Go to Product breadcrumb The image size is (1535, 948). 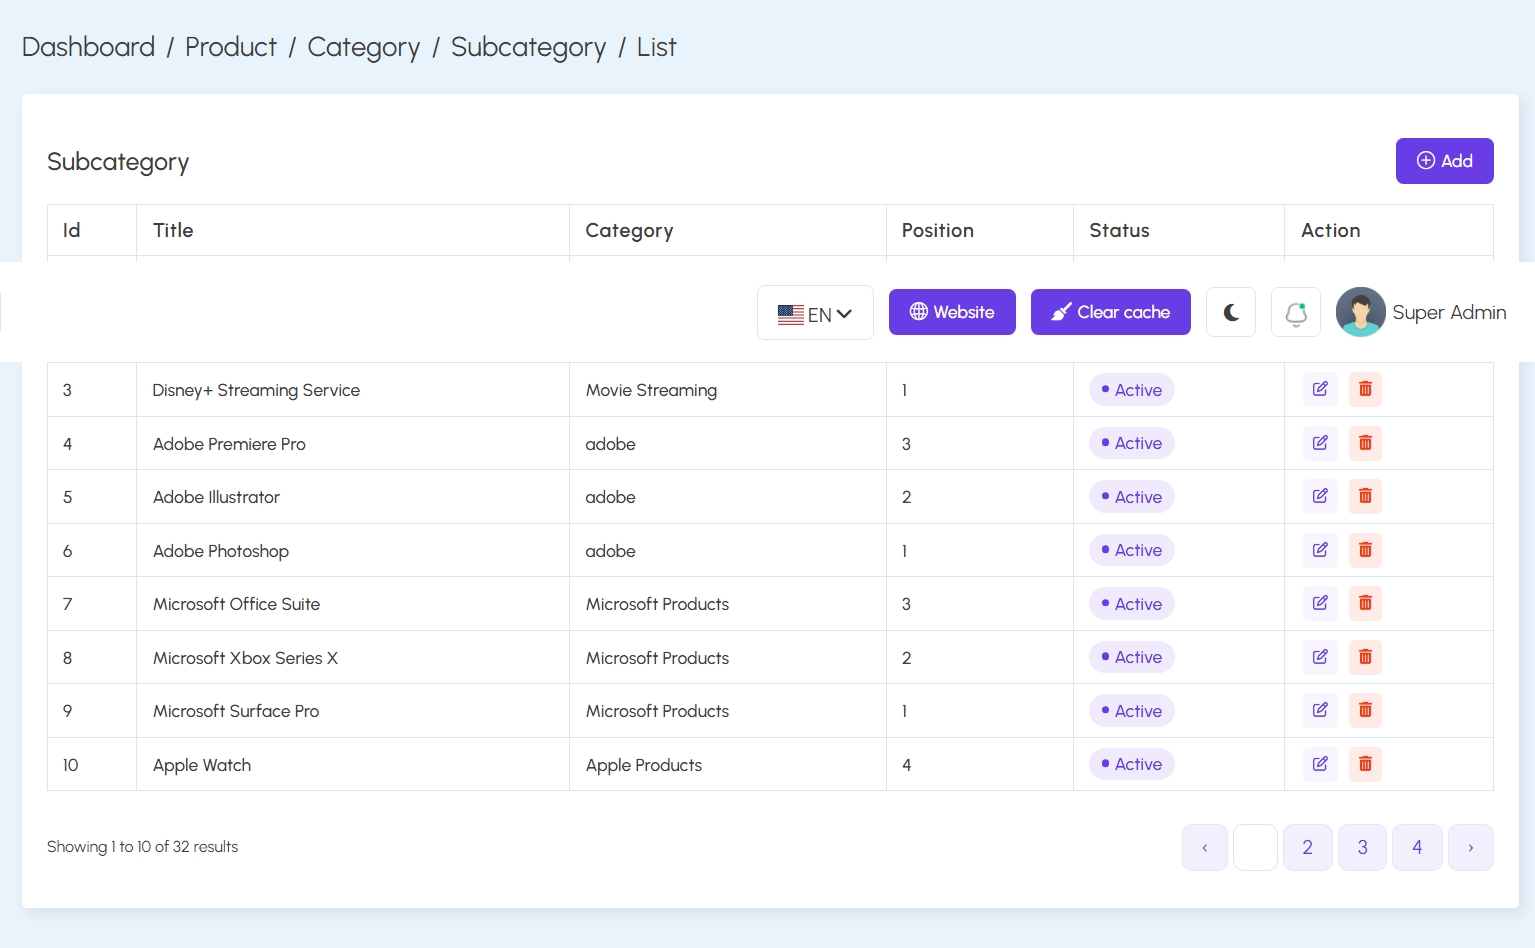pos(231,47)
